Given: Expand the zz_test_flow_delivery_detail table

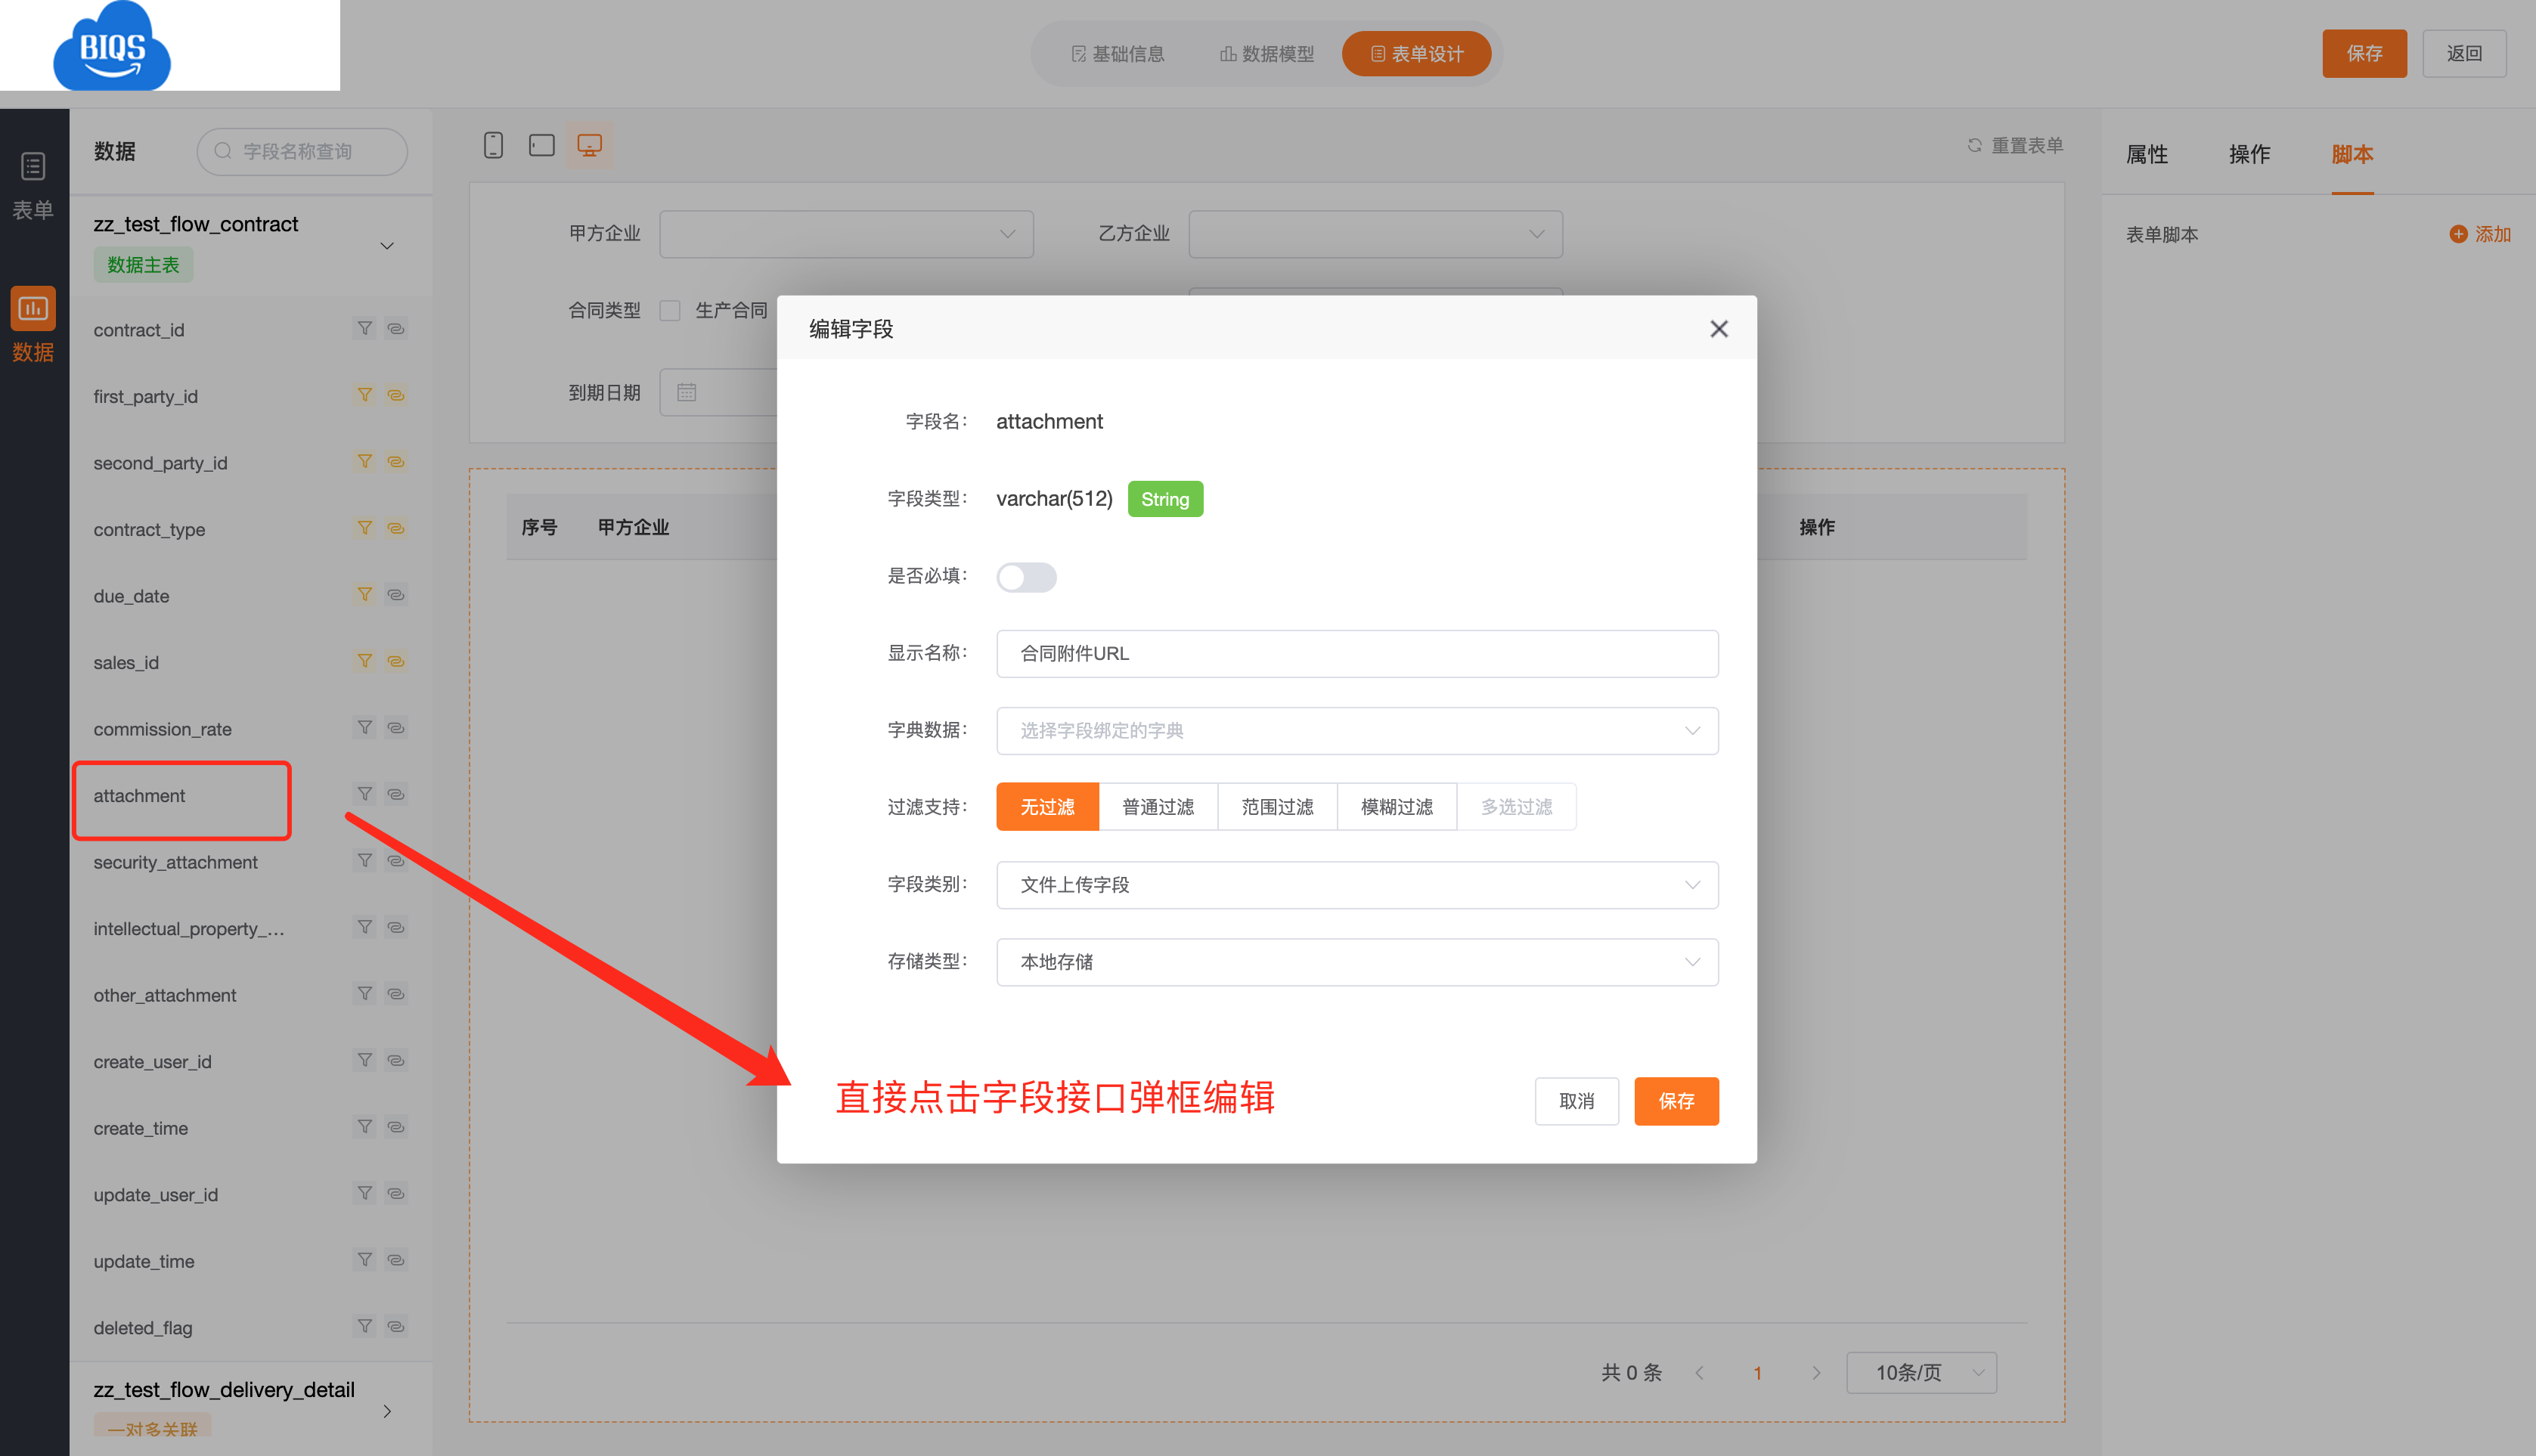Looking at the screenshot, I should [x=387, y=1411].
